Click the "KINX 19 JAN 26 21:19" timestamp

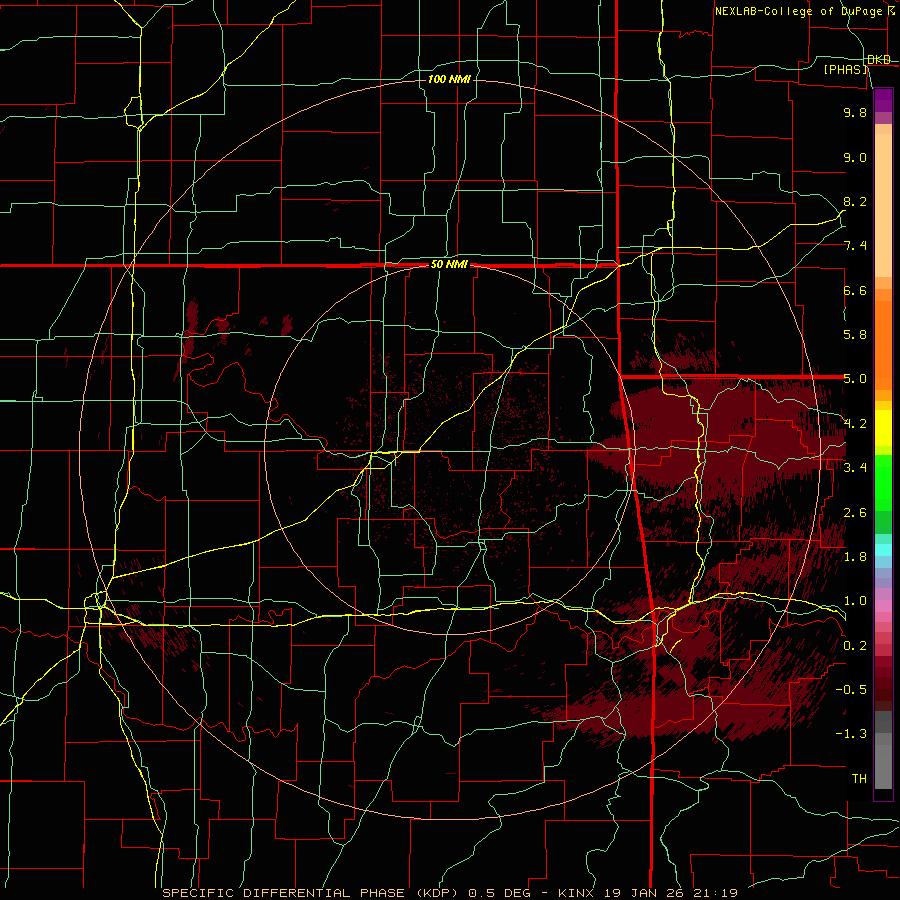[647, 893]
